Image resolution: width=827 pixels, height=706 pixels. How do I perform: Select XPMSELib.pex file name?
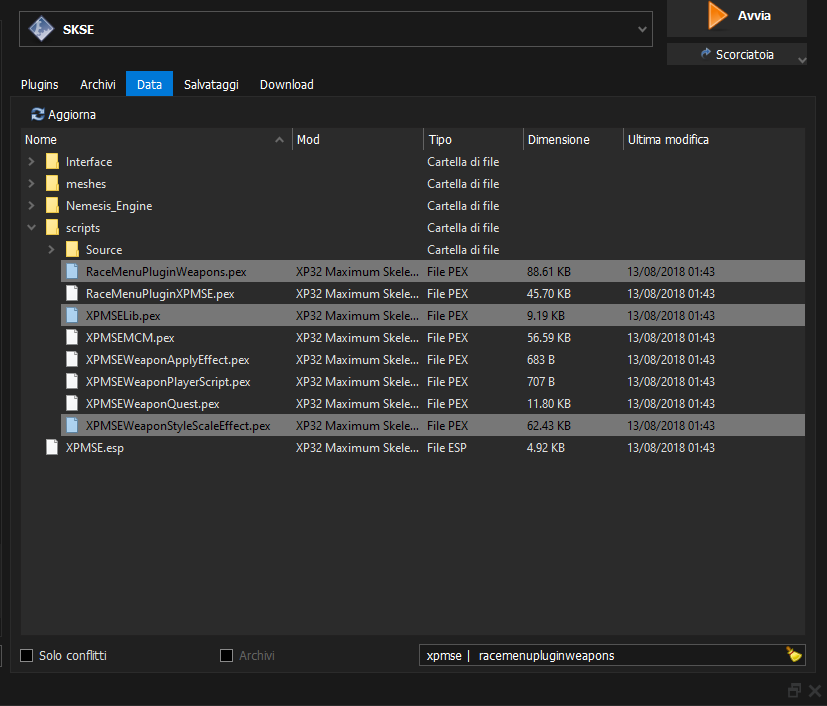coord(123,316)
